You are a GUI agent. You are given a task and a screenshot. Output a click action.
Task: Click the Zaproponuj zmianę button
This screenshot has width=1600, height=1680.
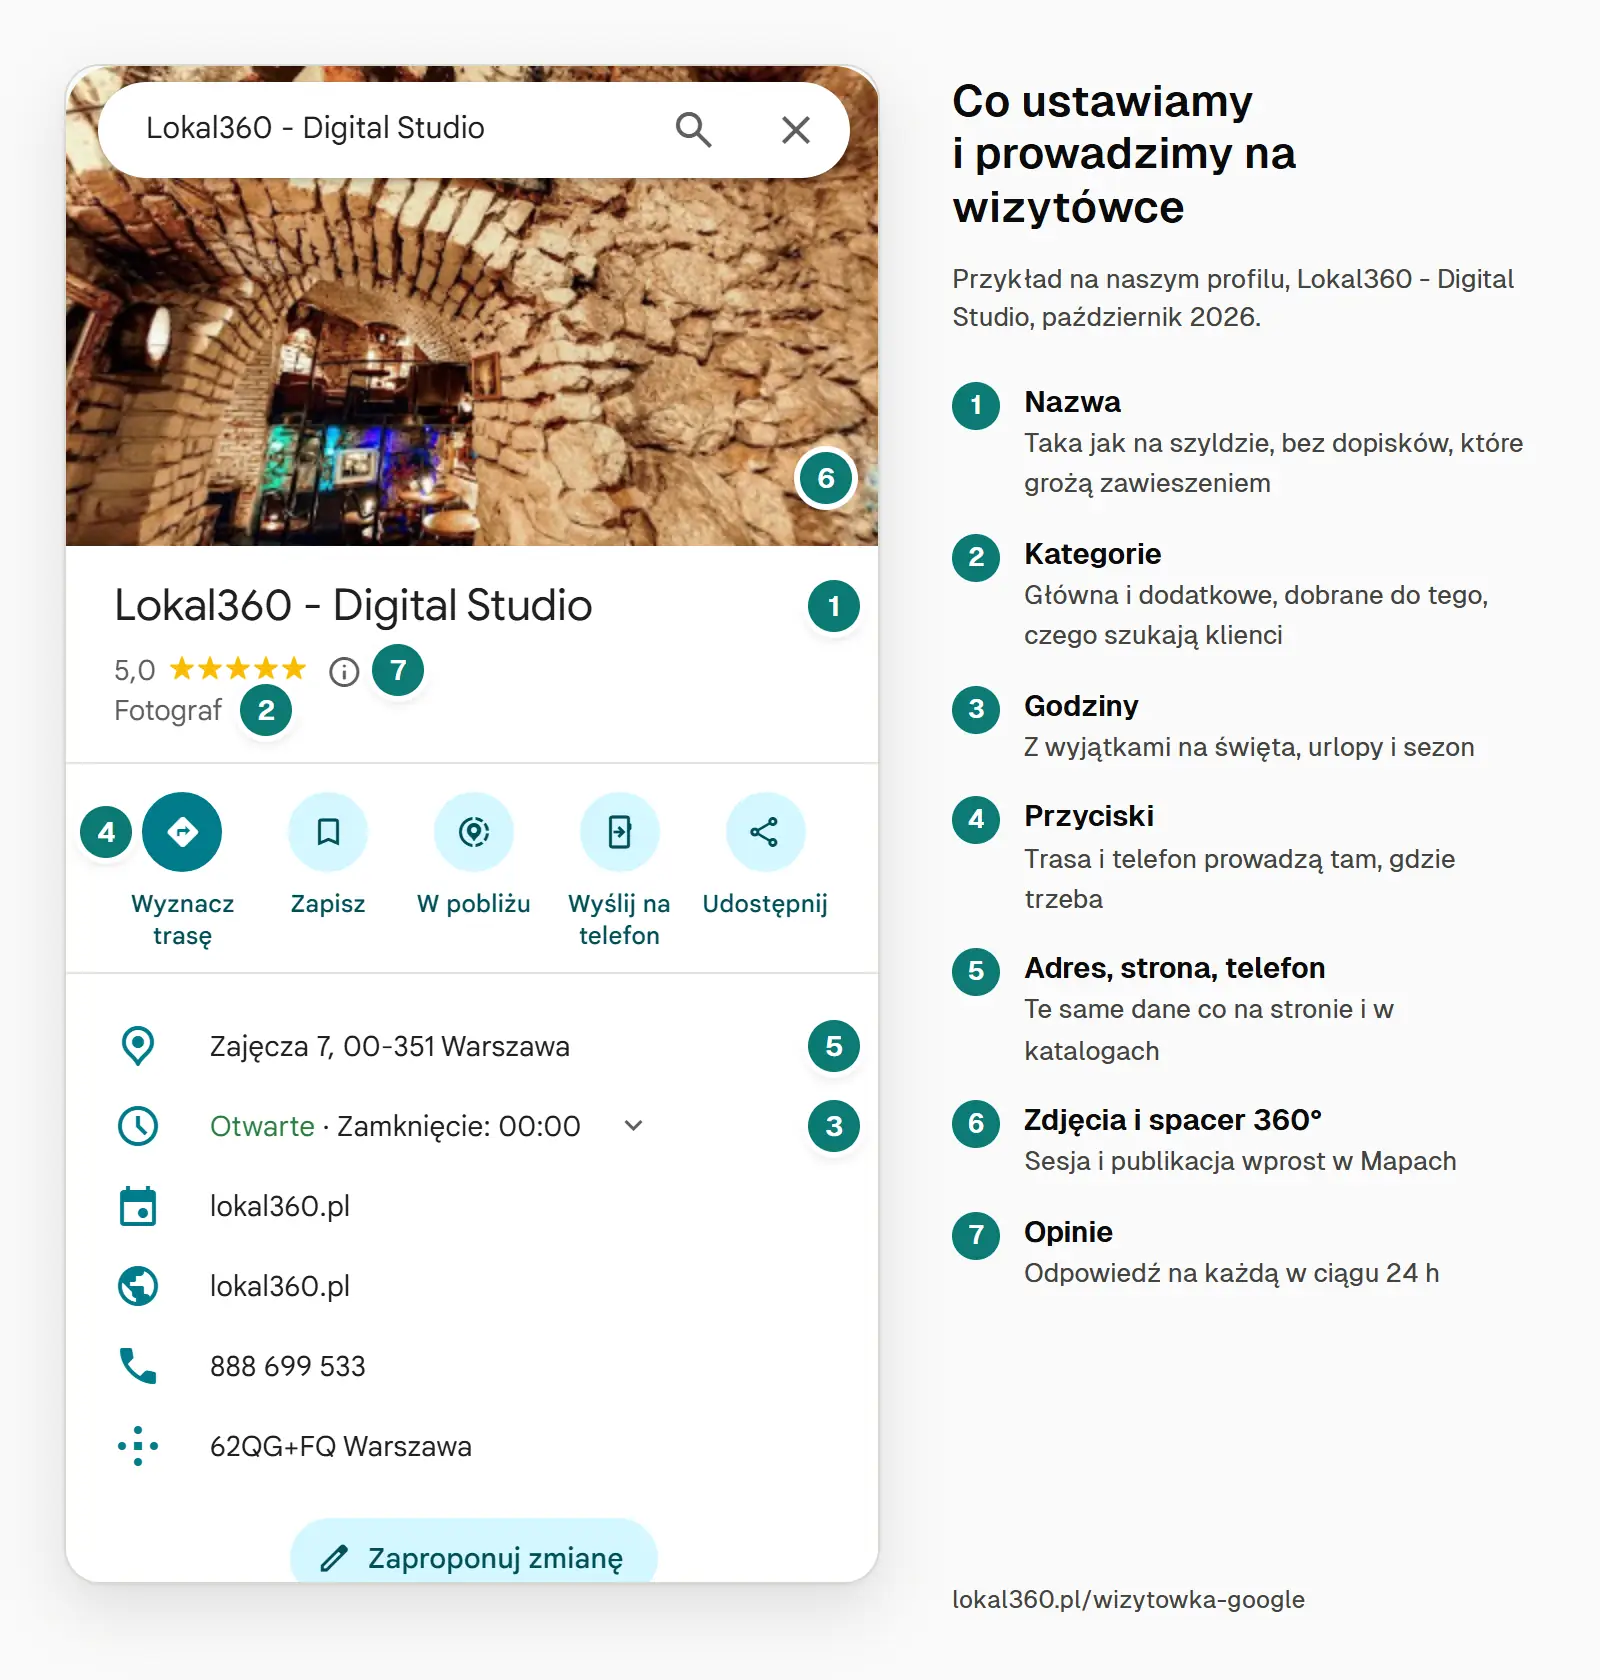point(474,1552)
